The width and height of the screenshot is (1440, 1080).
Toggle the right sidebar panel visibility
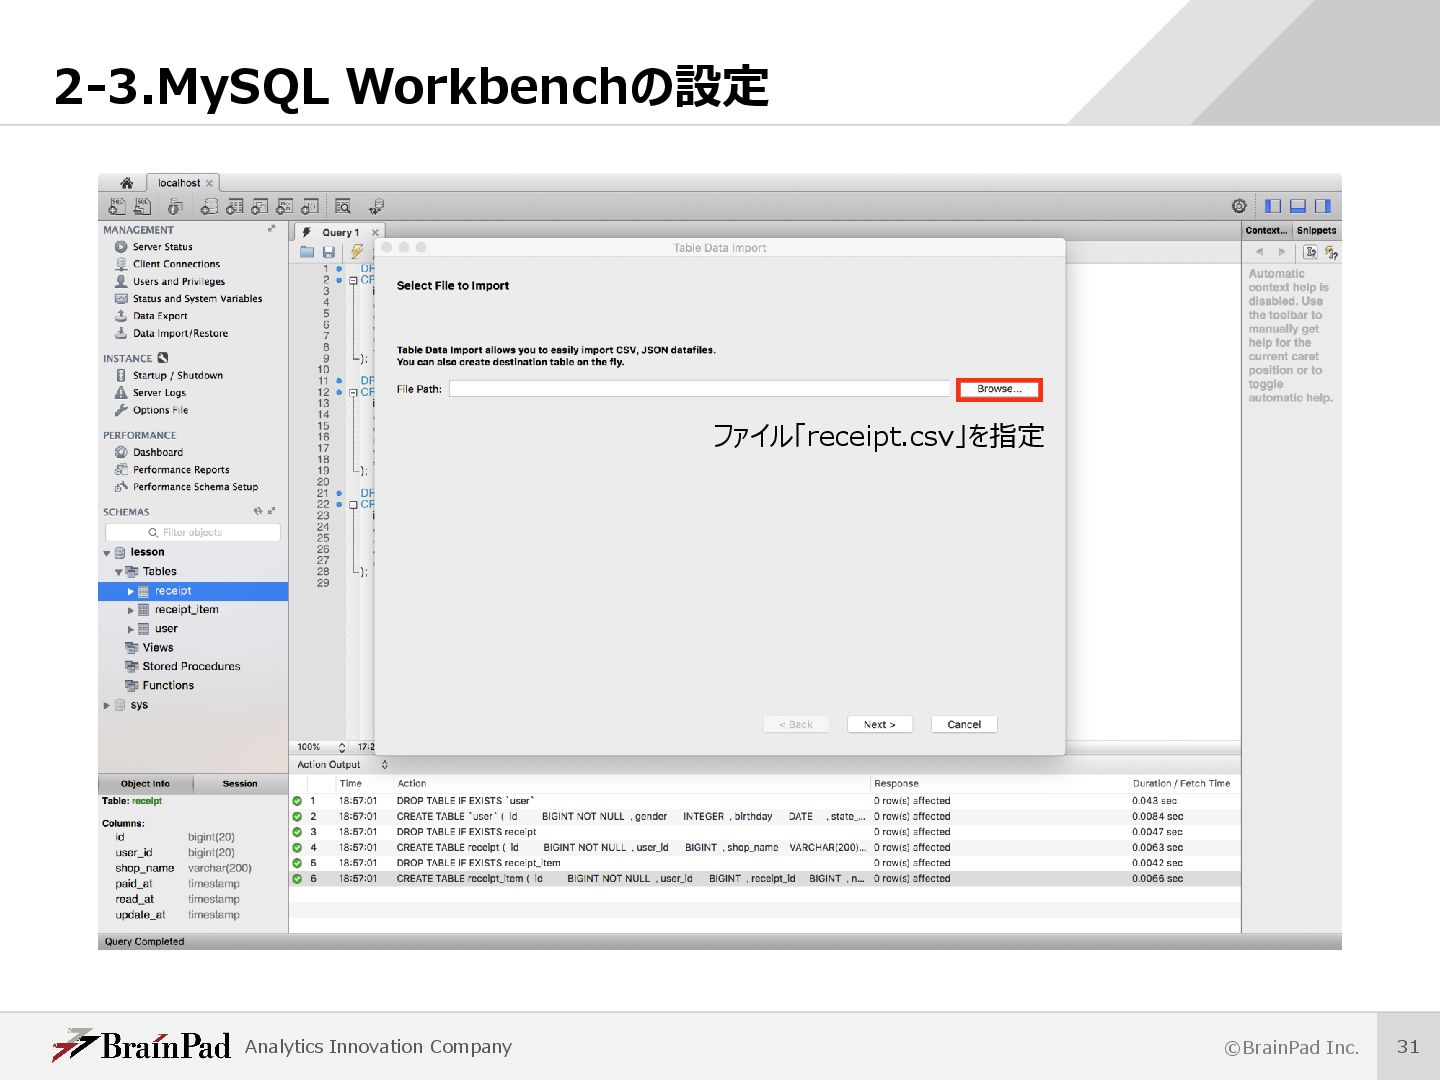(x=1323, y=206)
